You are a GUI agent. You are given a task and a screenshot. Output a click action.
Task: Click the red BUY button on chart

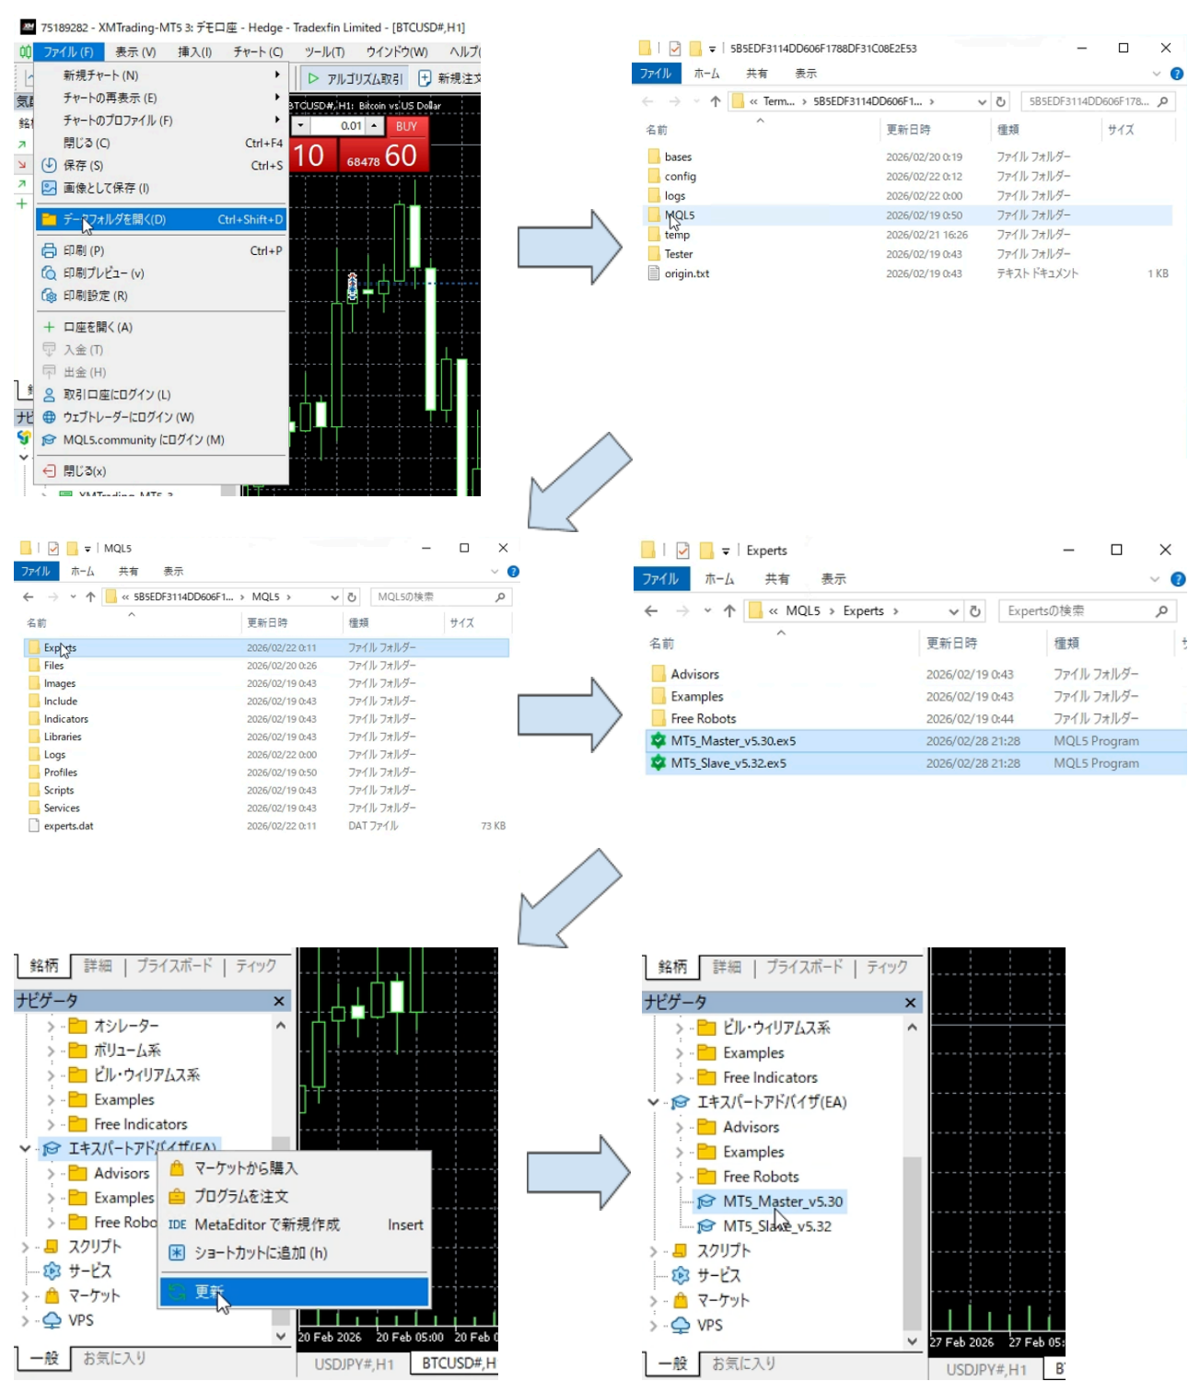(406, 126)
